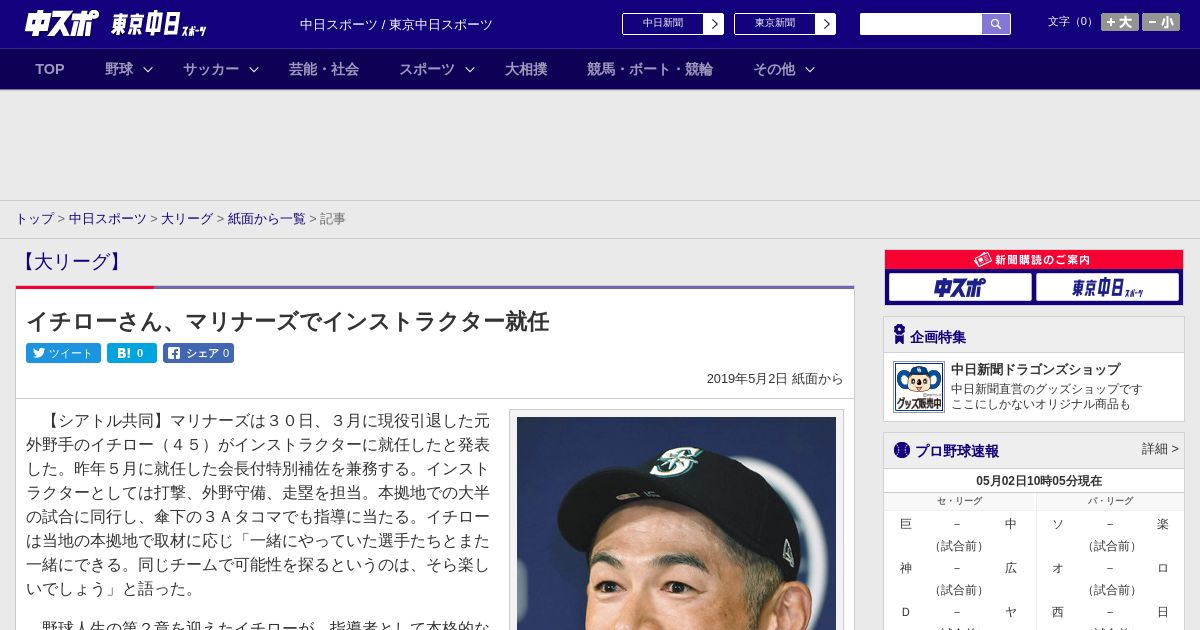Open the サッカー navigation menu
The height and width of the screenshot is (630, 1200).
[x=211, y=69]
